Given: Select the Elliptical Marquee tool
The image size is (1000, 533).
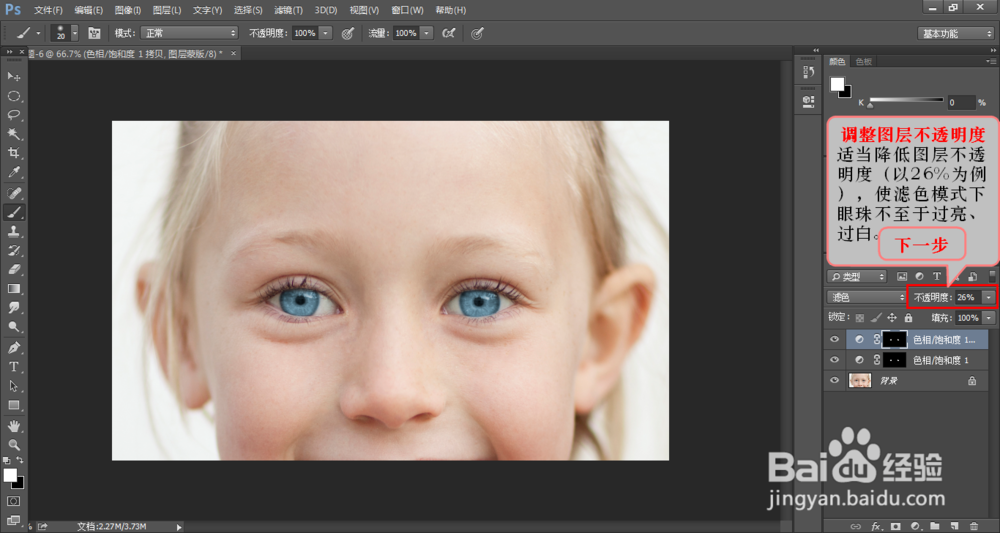Looking at the screenshot, I should point(13,96).
